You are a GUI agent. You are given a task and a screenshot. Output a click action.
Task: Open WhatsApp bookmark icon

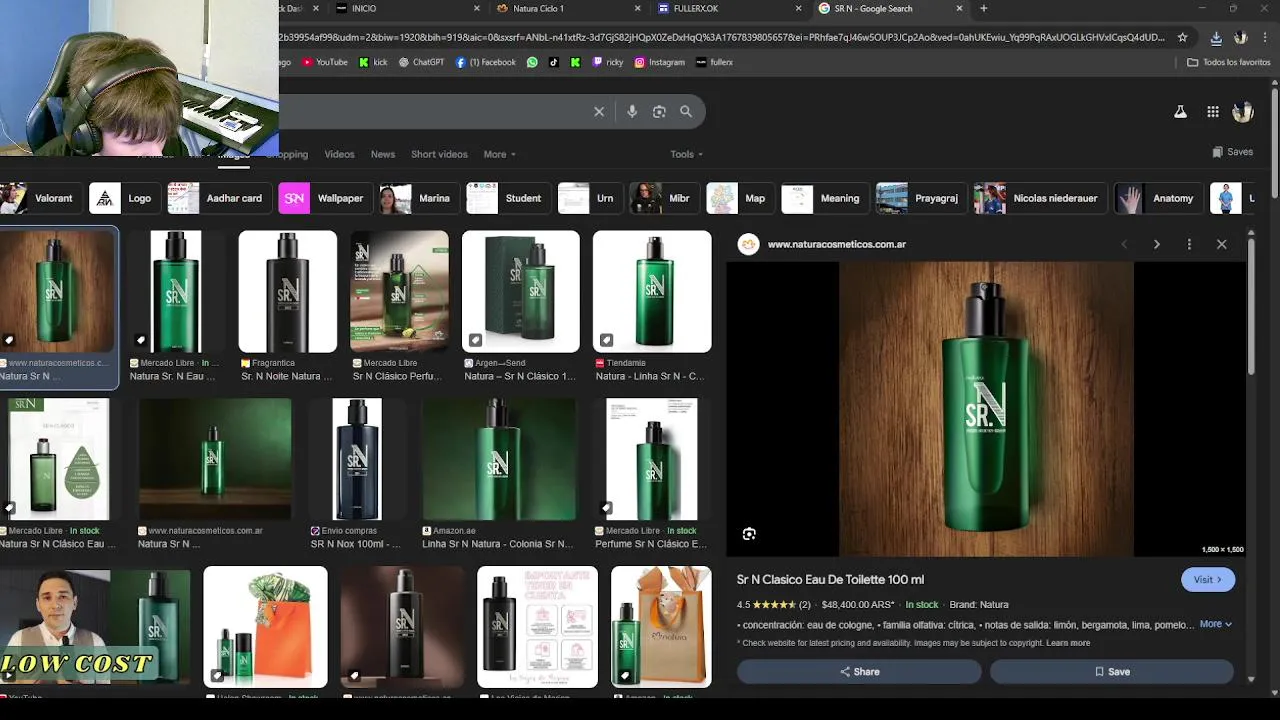point(532,62)
